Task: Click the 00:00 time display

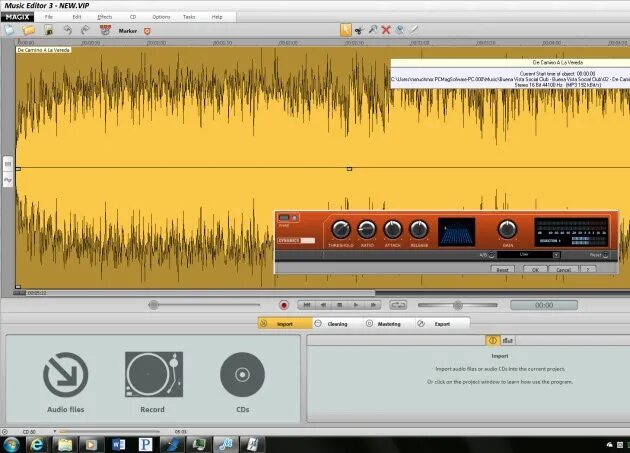Action: [544, 305]
